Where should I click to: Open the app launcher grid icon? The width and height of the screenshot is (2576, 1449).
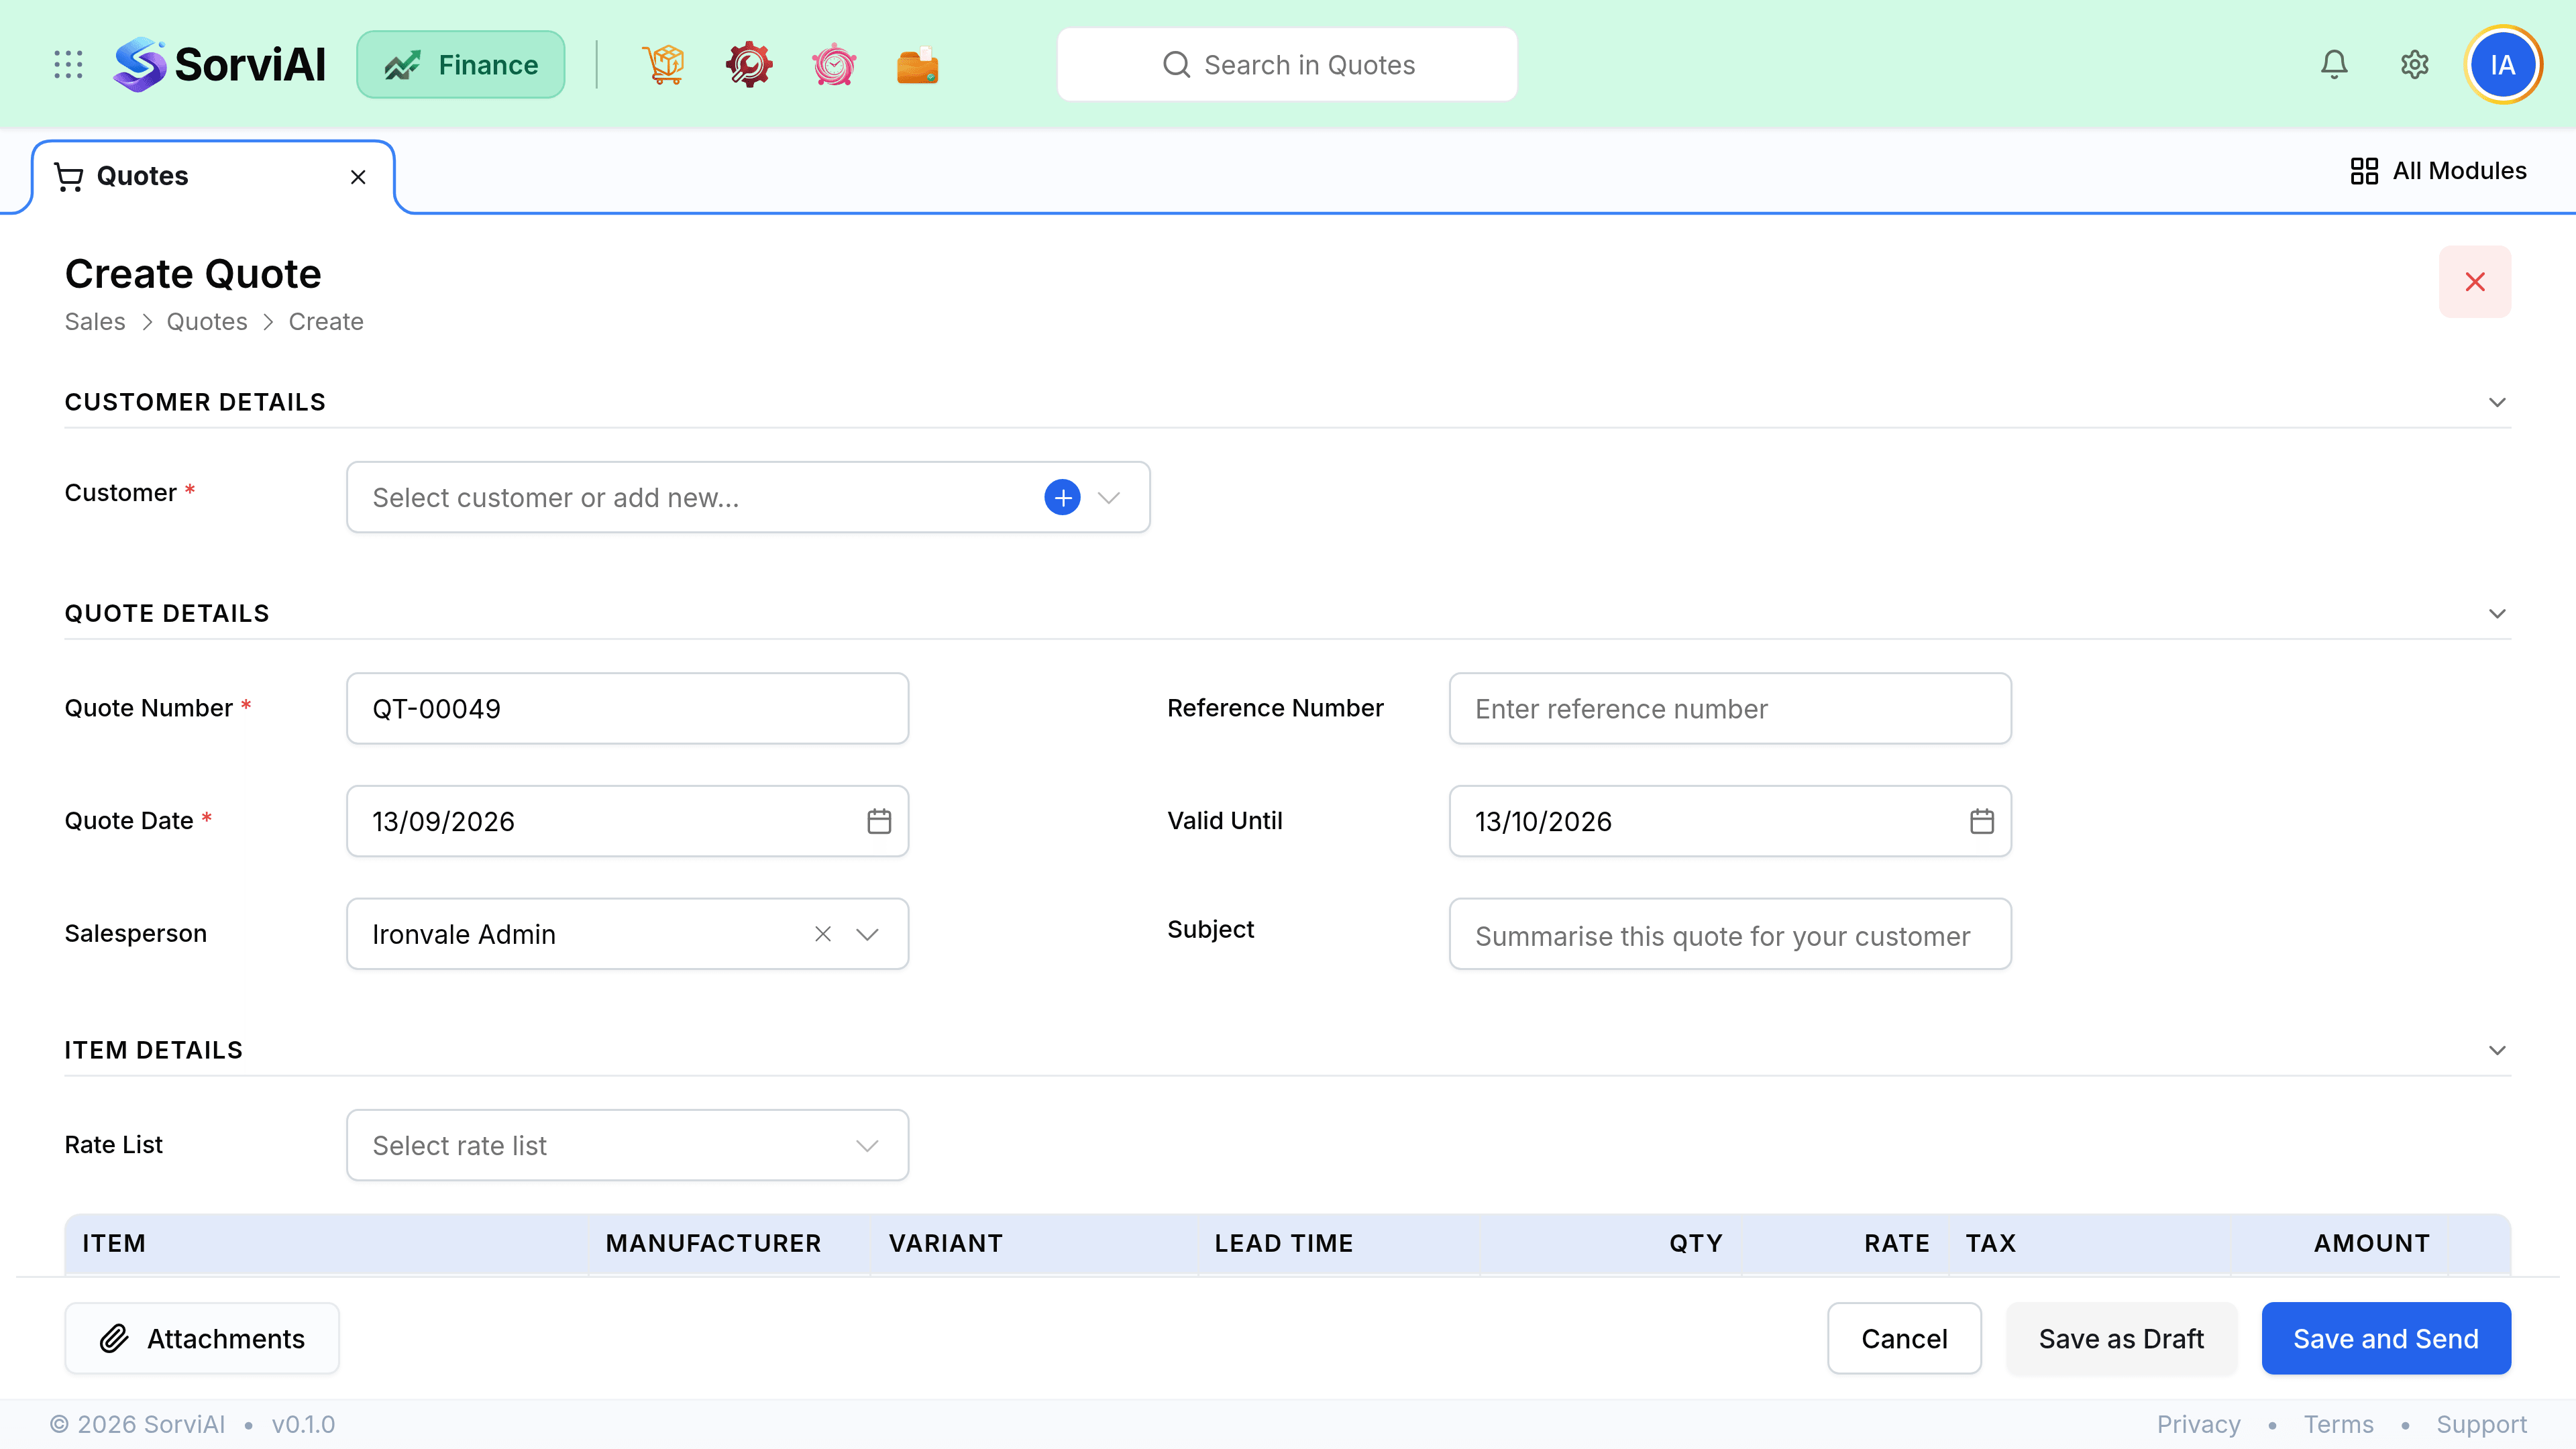pos(68,65)
